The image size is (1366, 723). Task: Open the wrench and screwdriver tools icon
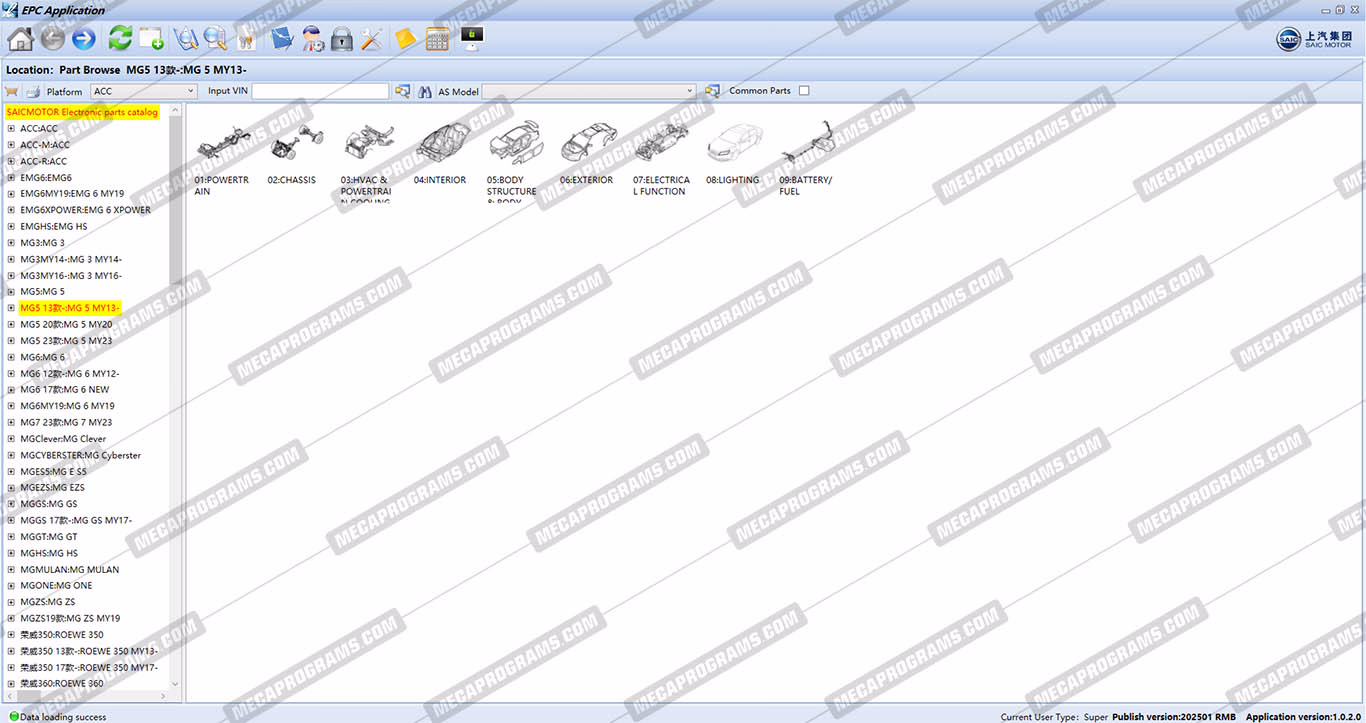coord(372,39)
